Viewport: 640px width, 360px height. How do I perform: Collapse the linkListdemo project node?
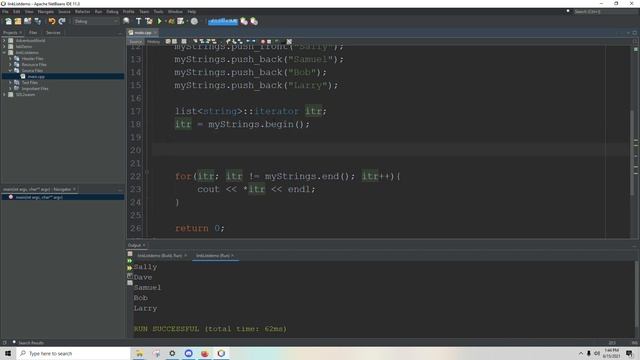point(4,53)
